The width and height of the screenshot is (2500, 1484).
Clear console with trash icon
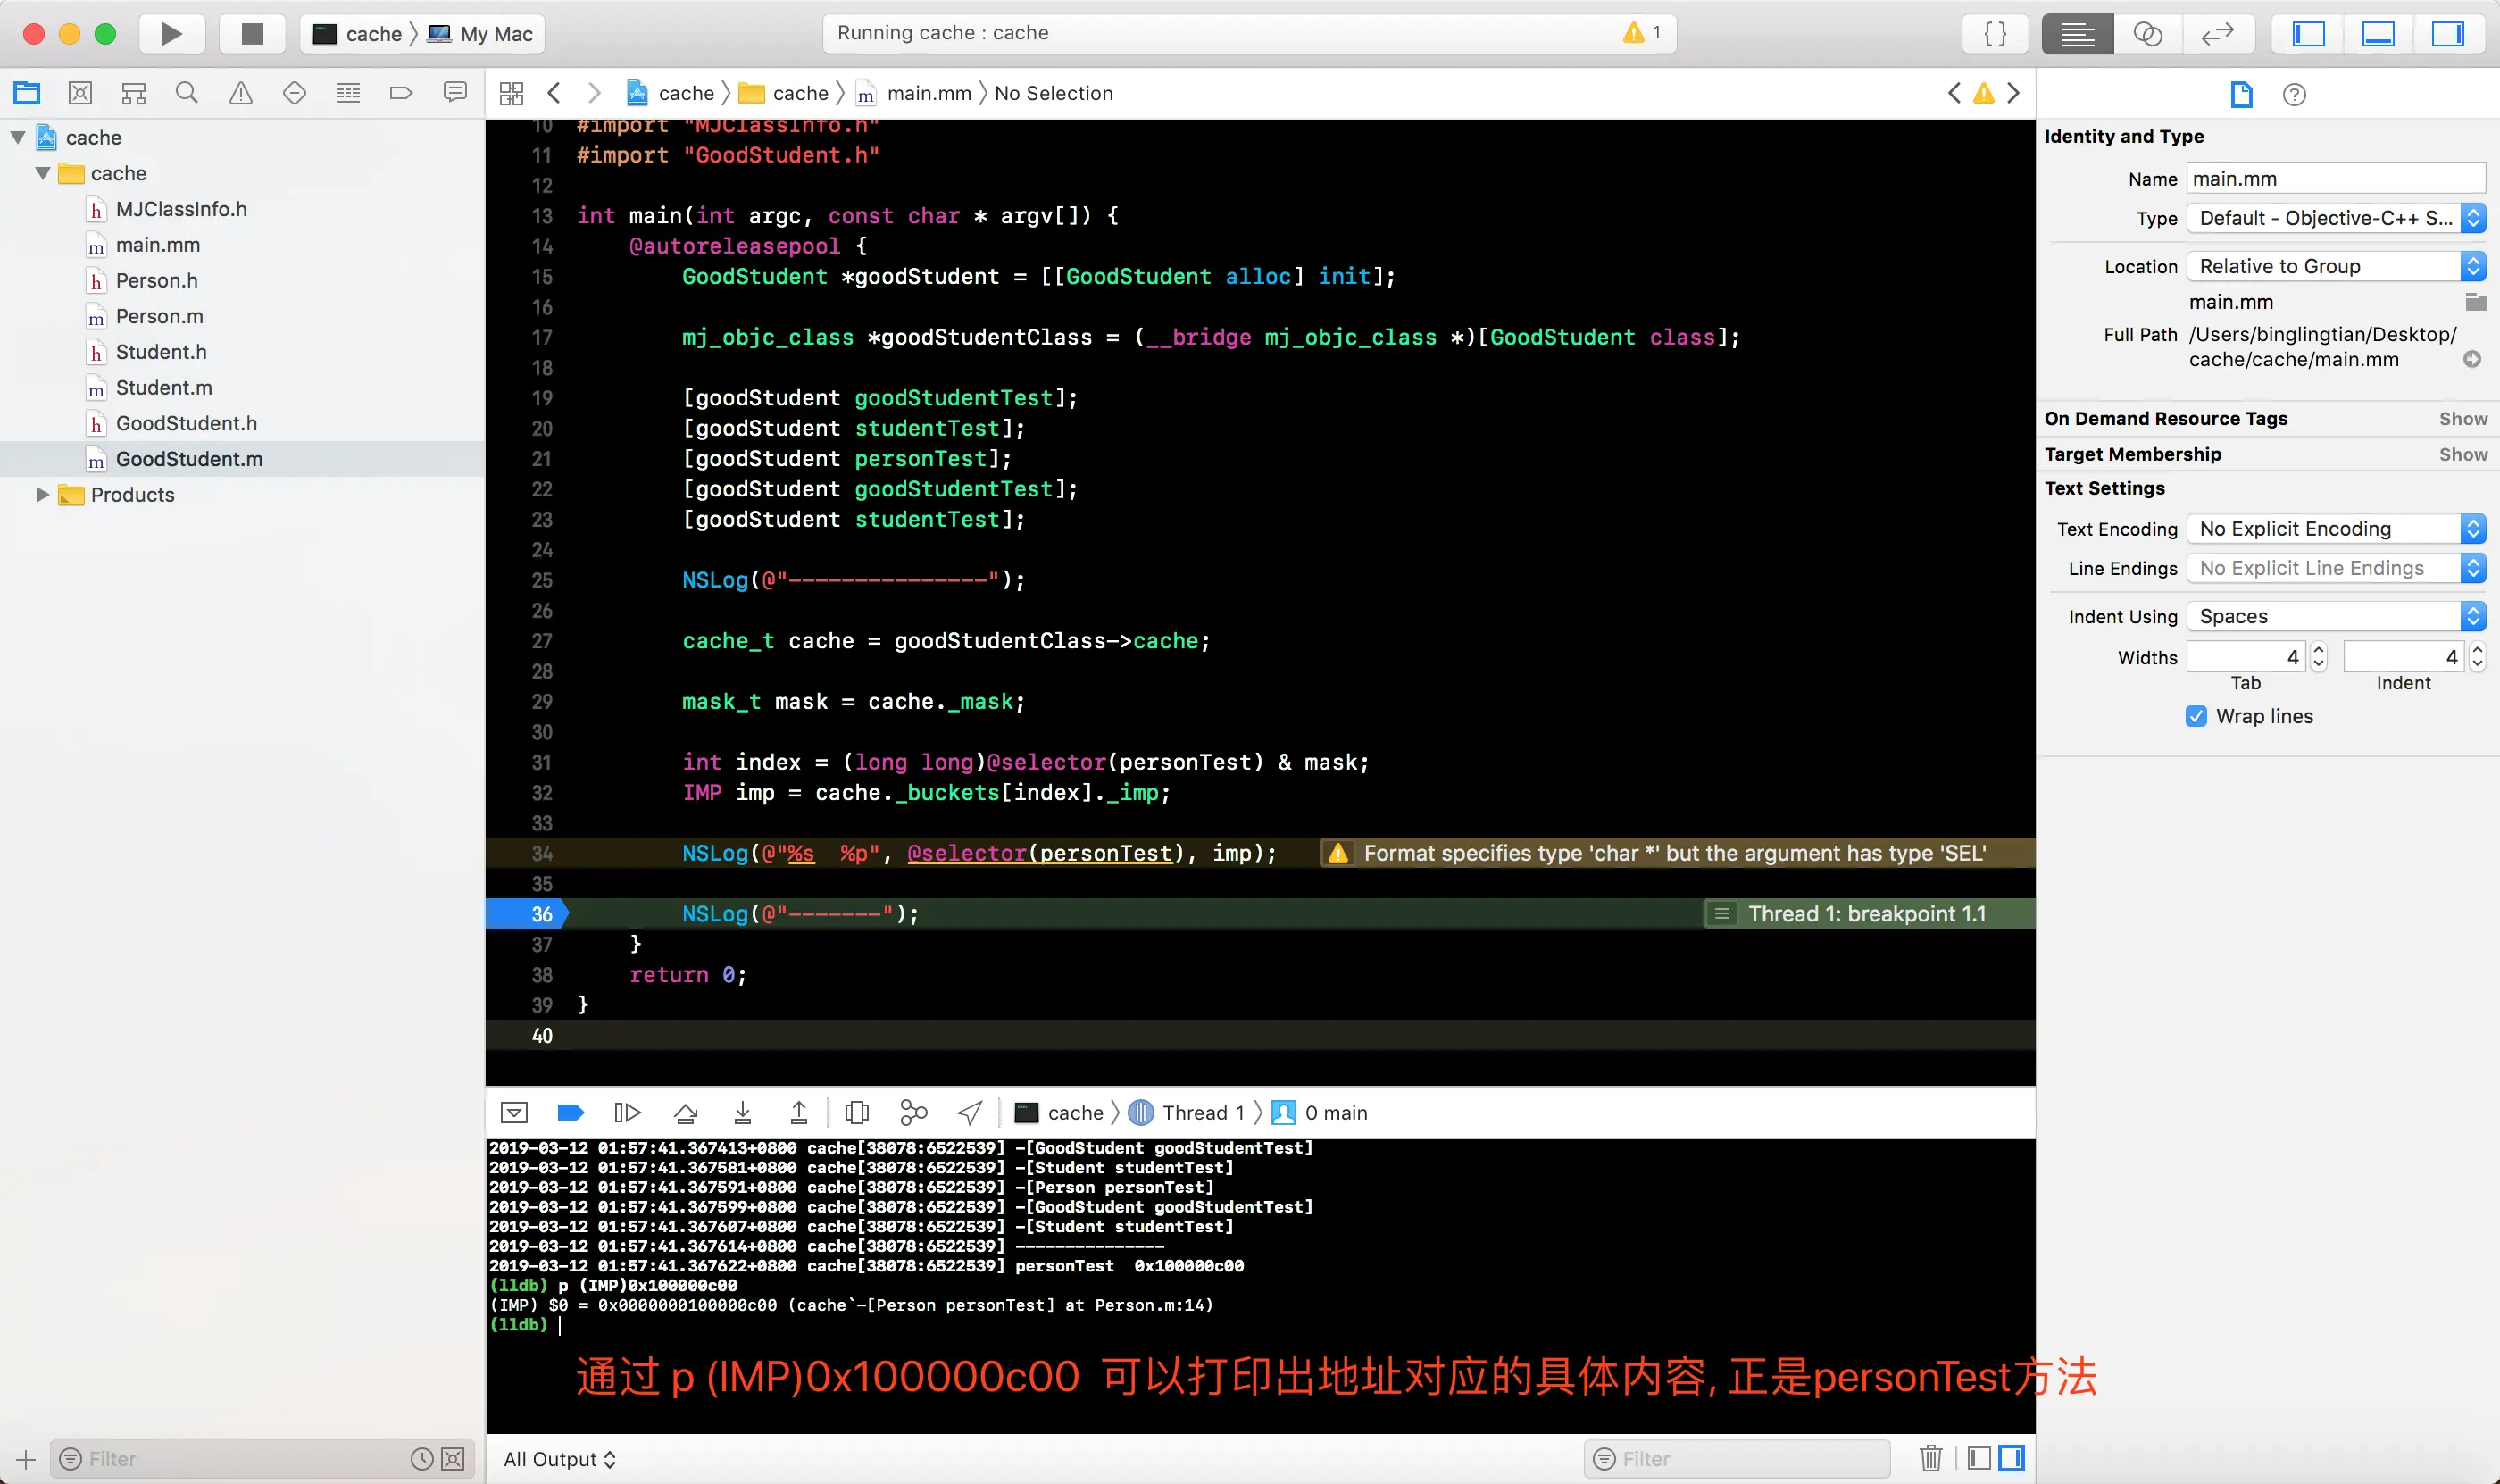point(1930,1458)
